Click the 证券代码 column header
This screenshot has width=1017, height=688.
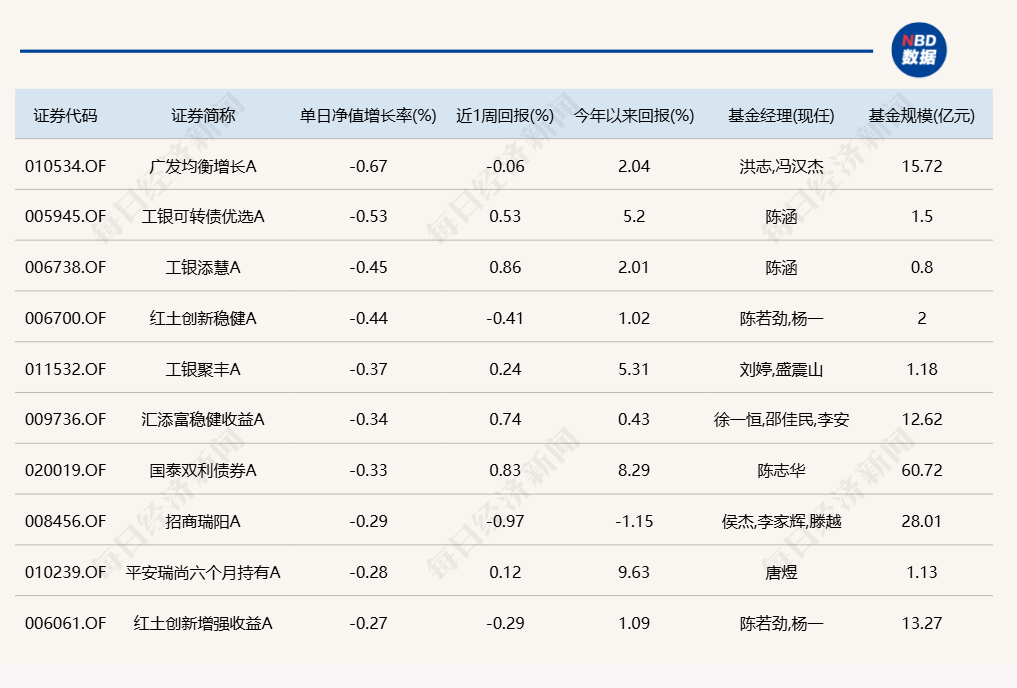click(65, 115)
